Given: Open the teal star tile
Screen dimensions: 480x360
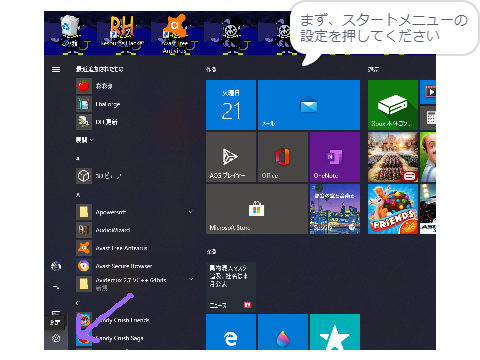Looking at the screenshot, I should [x=335, y=332].
